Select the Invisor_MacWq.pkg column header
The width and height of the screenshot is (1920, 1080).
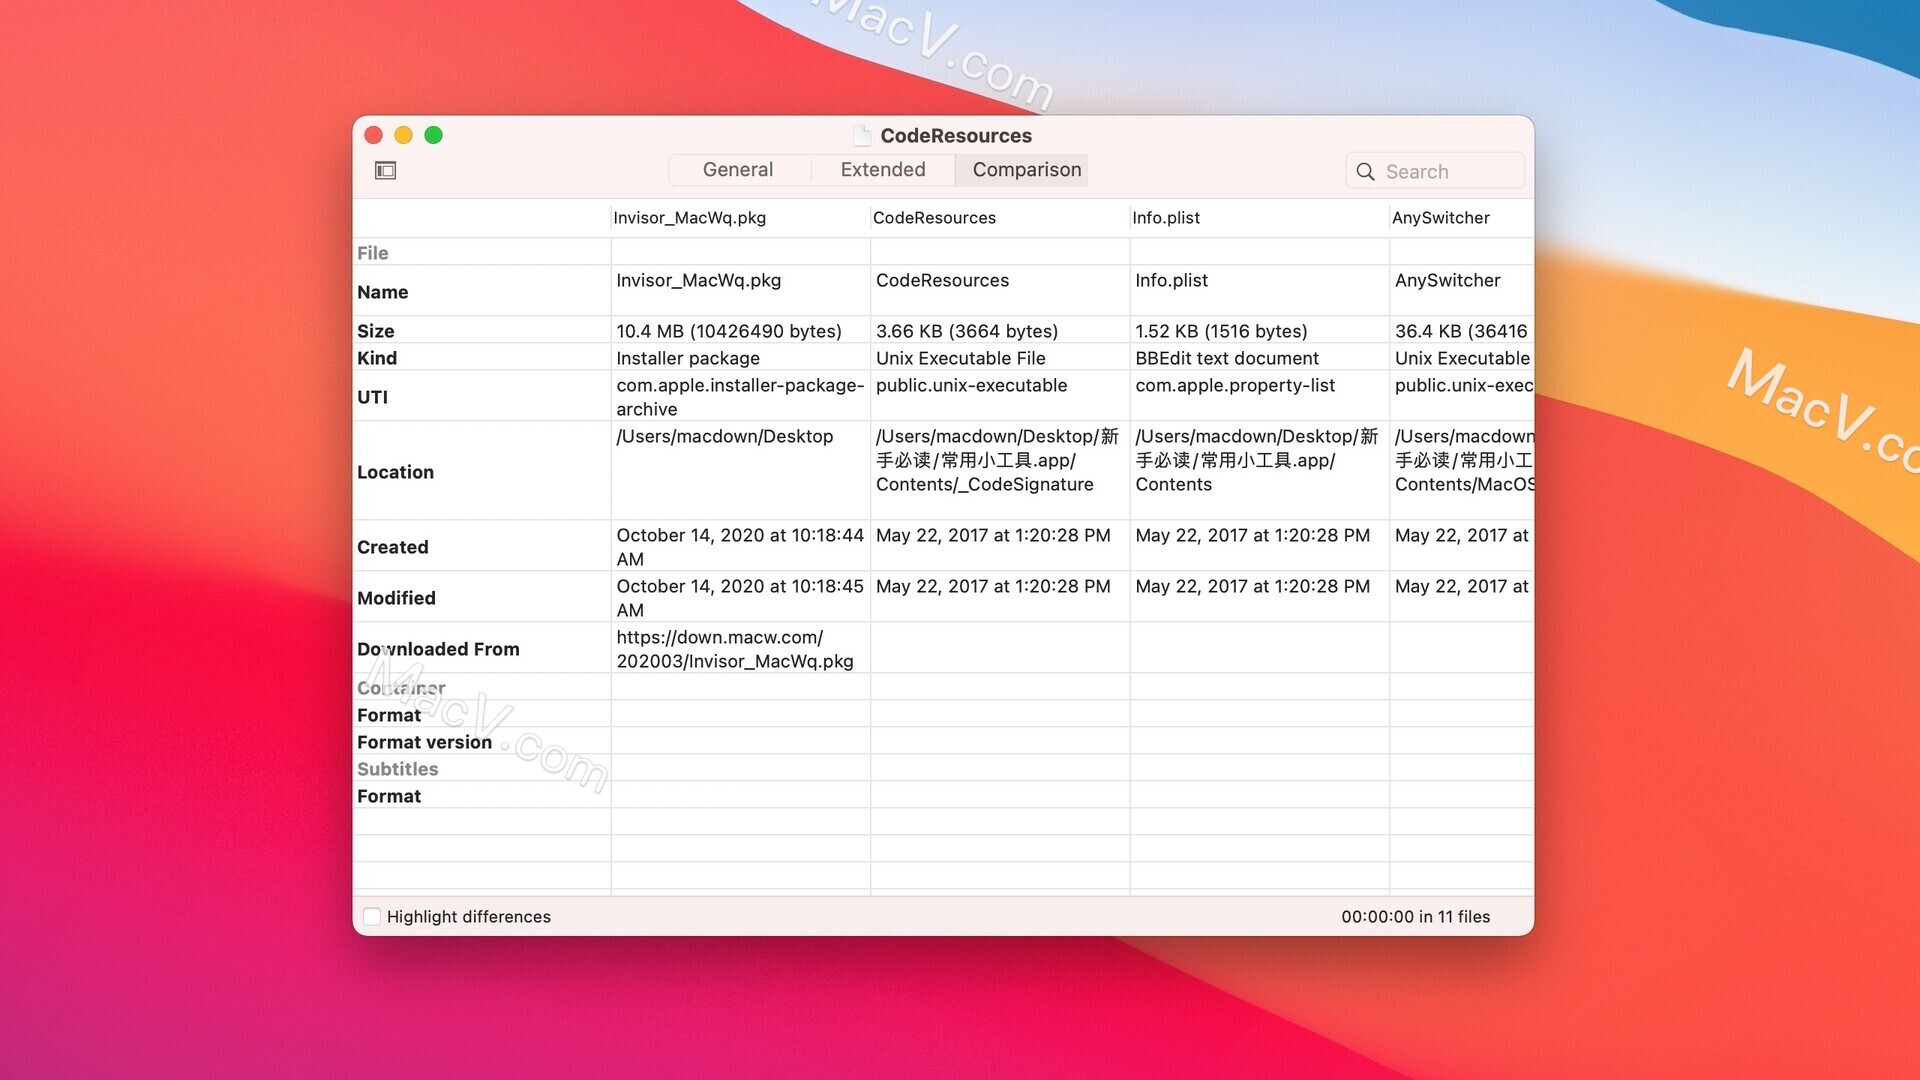point(690,218)
